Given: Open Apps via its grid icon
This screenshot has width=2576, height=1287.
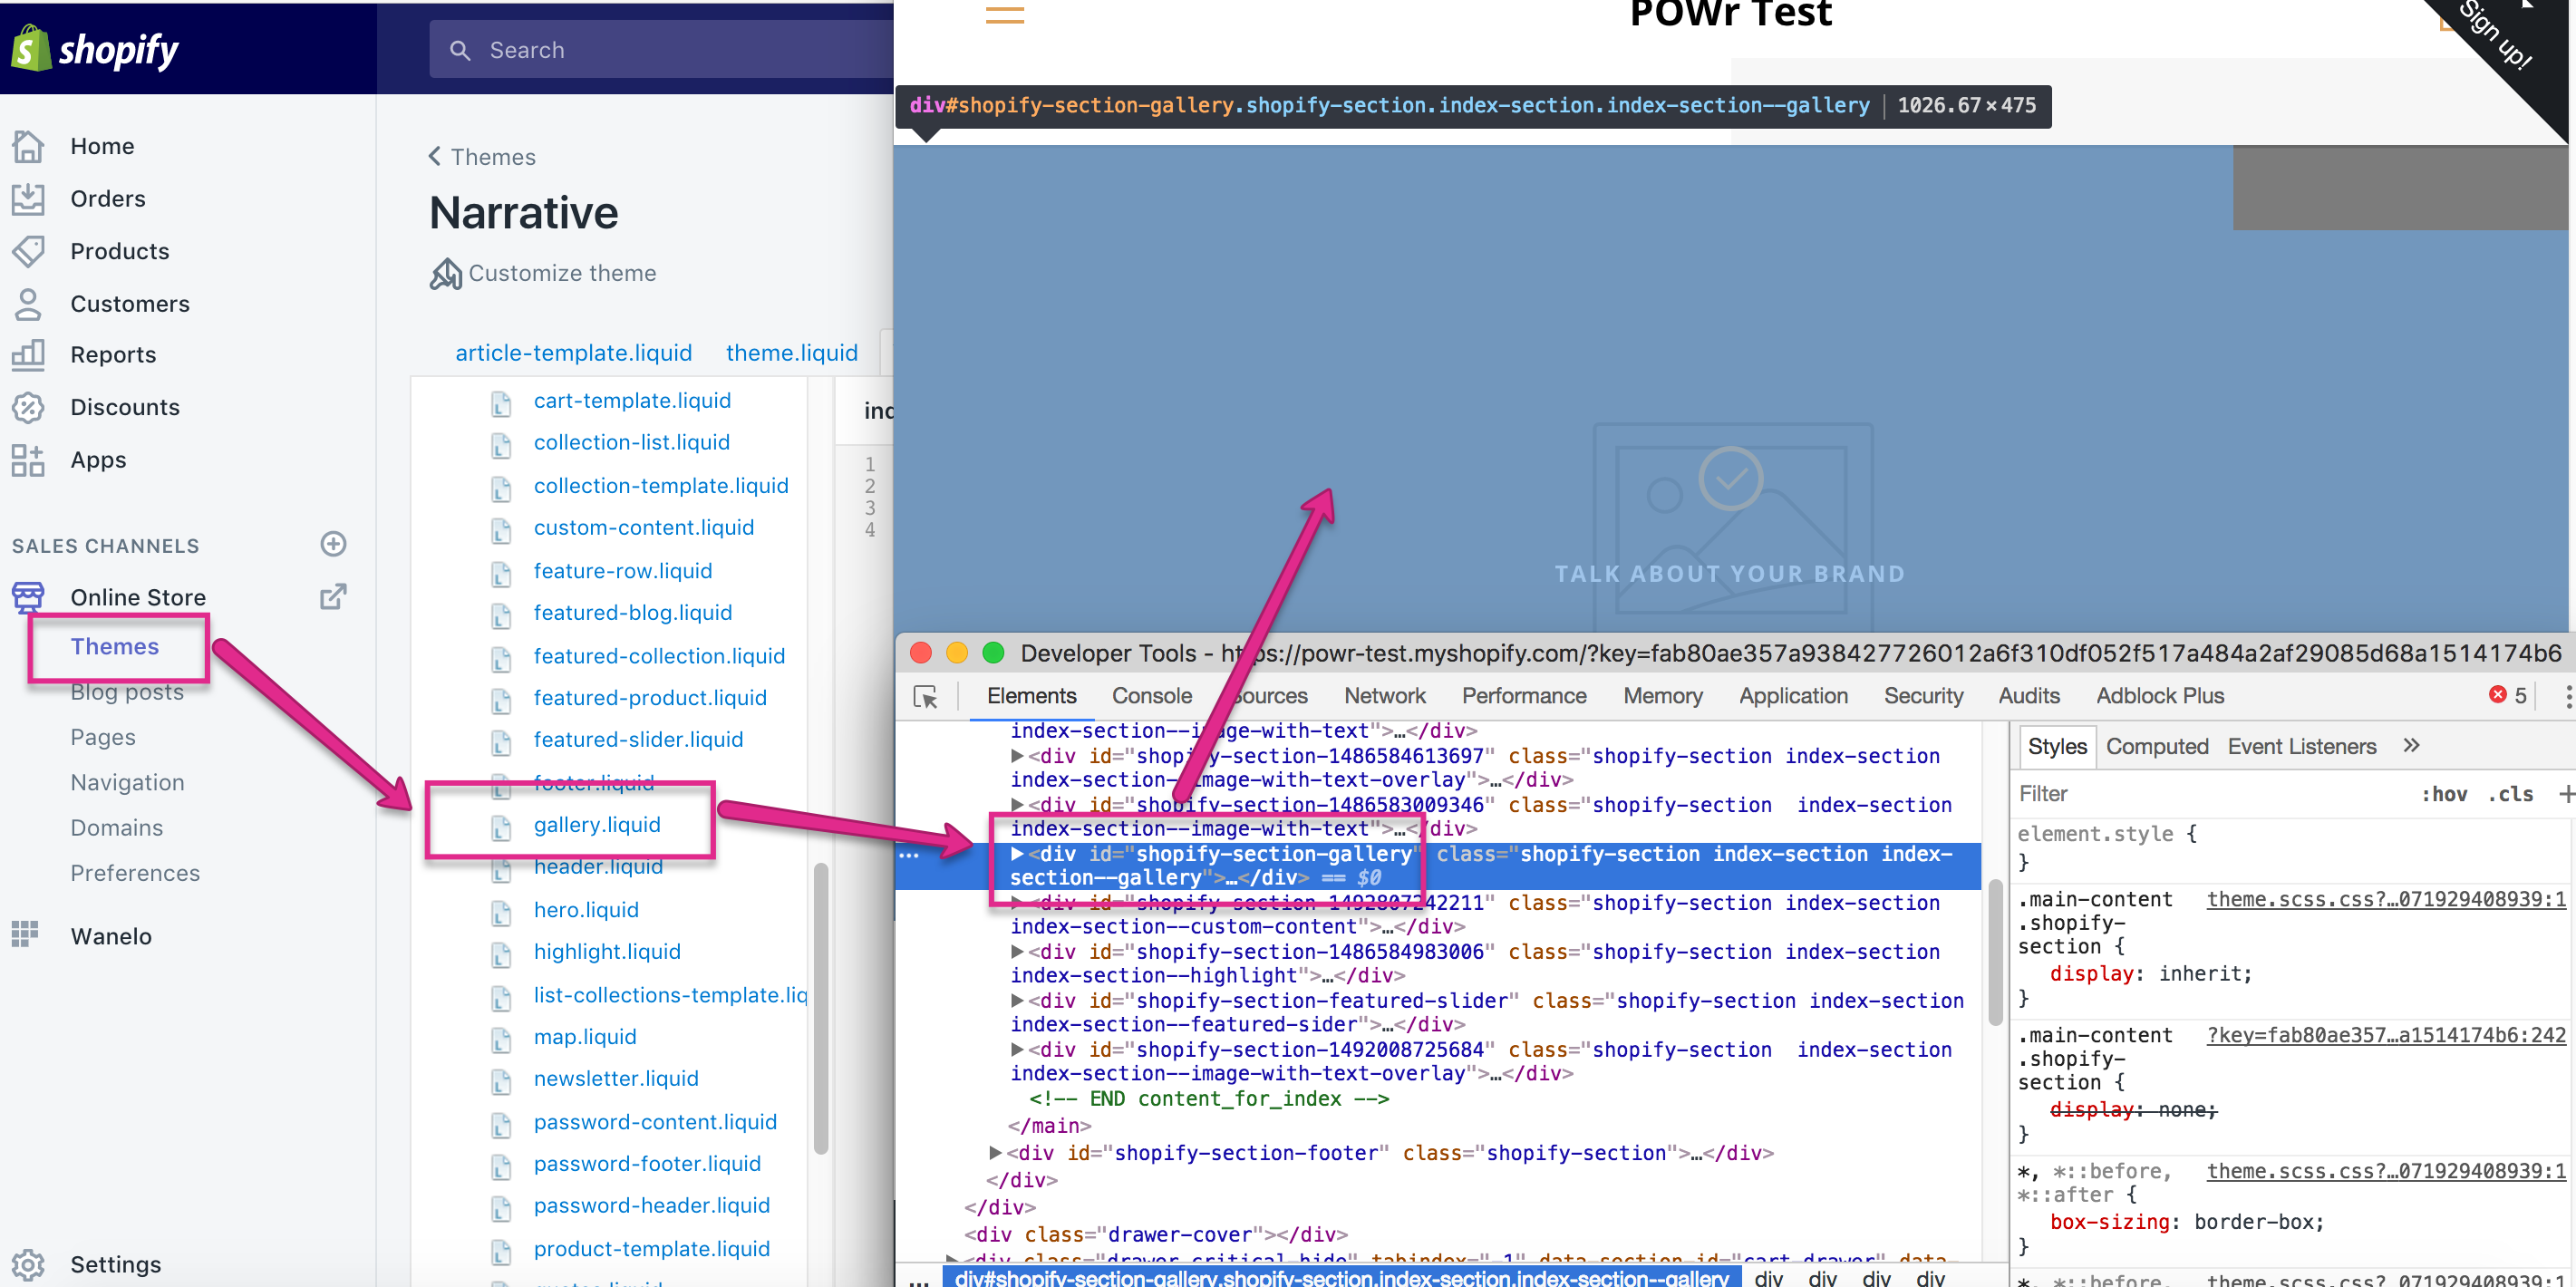Looking at the screenshot, I should [x=28, y=460].
